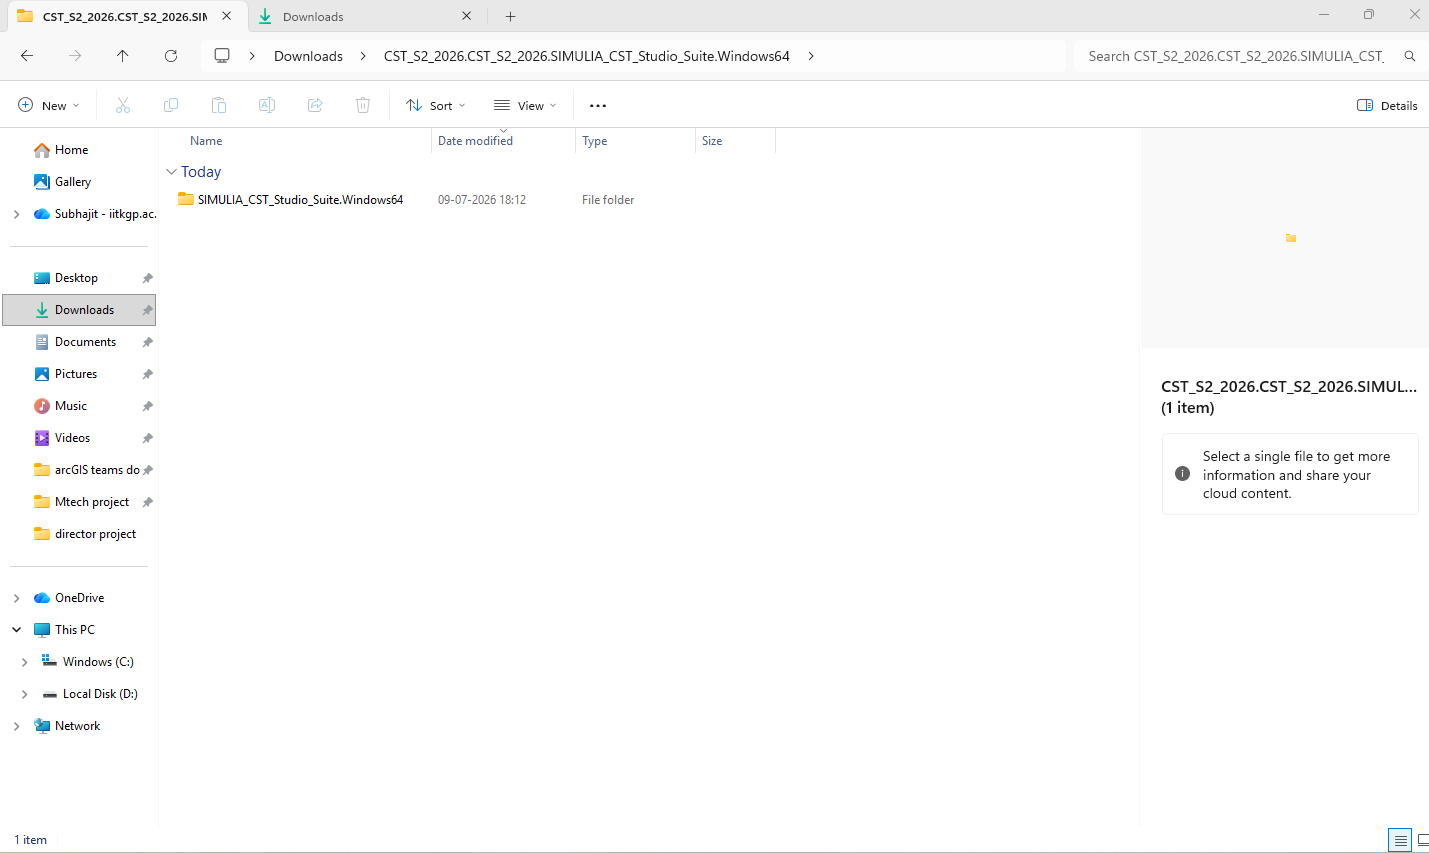Click the Delete trash icon
This screenshot has height=853, width=1429.
(363, 105)
